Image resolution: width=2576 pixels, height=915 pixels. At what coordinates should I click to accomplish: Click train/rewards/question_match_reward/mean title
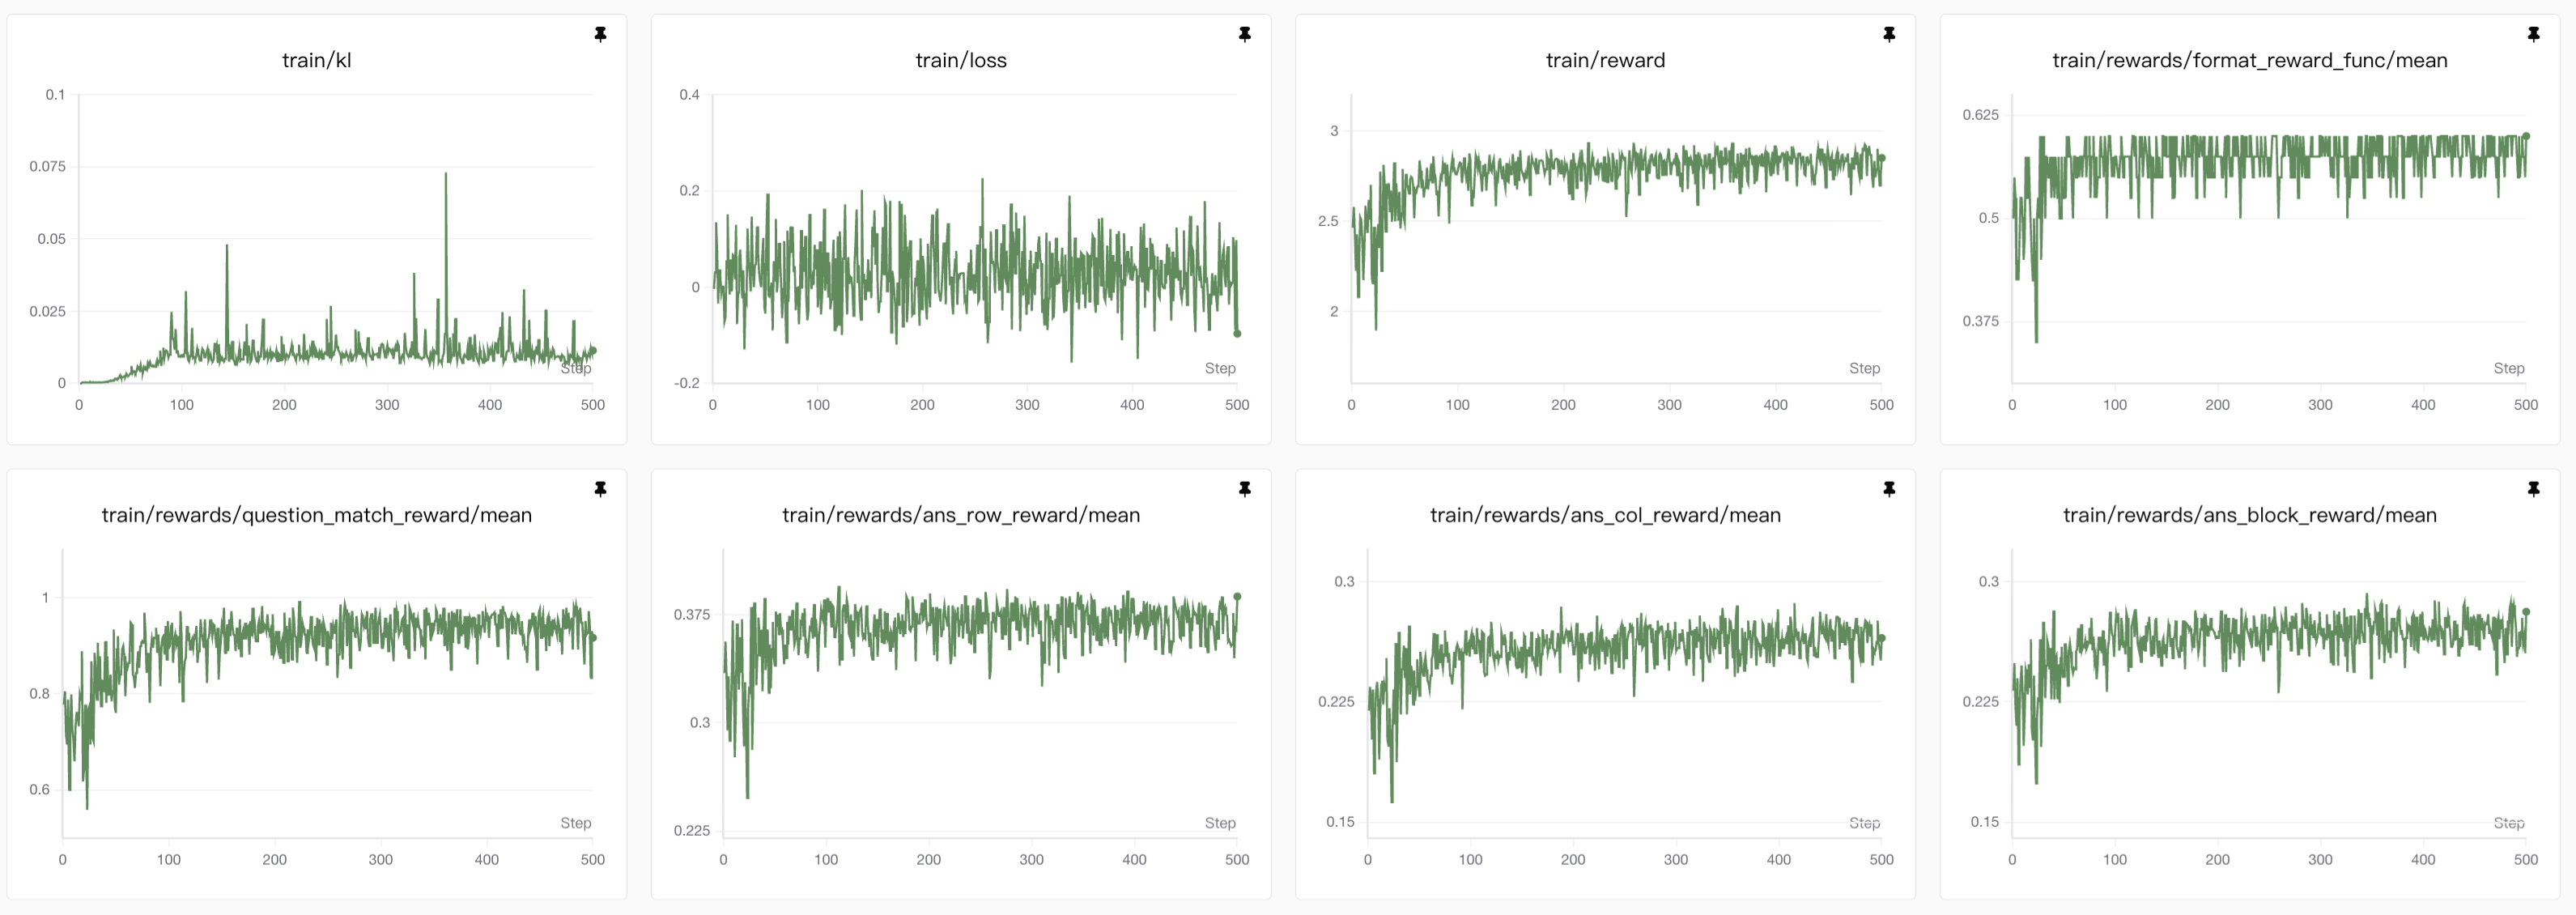point(316,515)
